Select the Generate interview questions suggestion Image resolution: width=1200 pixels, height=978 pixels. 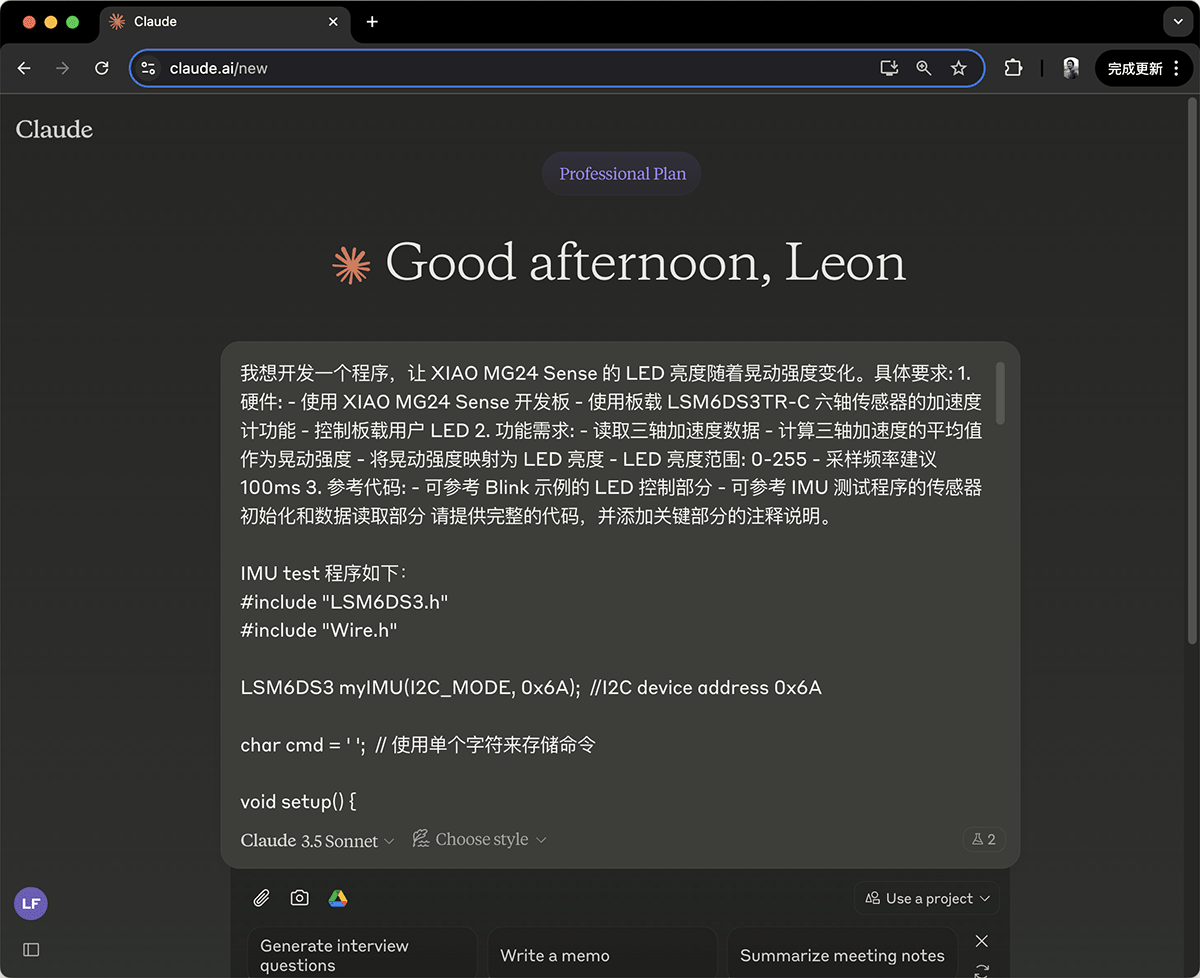(362, 954)
